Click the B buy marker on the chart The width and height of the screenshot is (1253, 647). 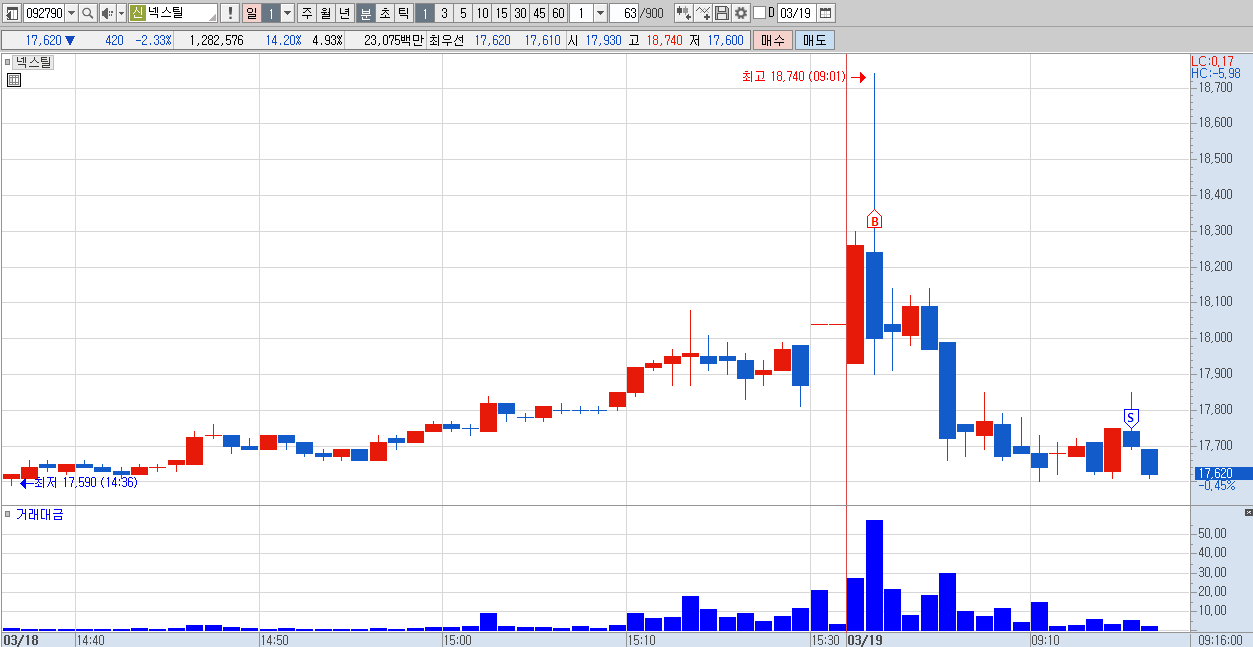tap(874, 220)
